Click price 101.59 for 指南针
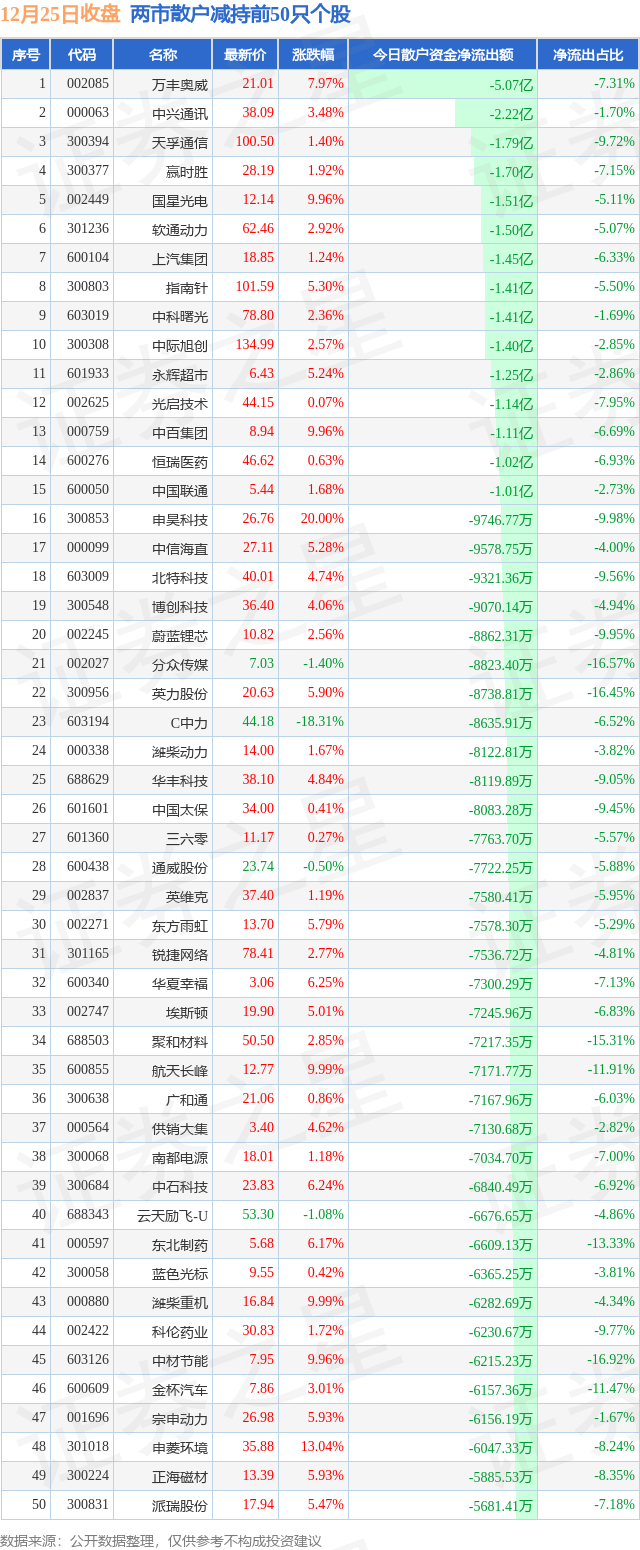This screenshot has width=640, height=1550. tap(254, 287)
